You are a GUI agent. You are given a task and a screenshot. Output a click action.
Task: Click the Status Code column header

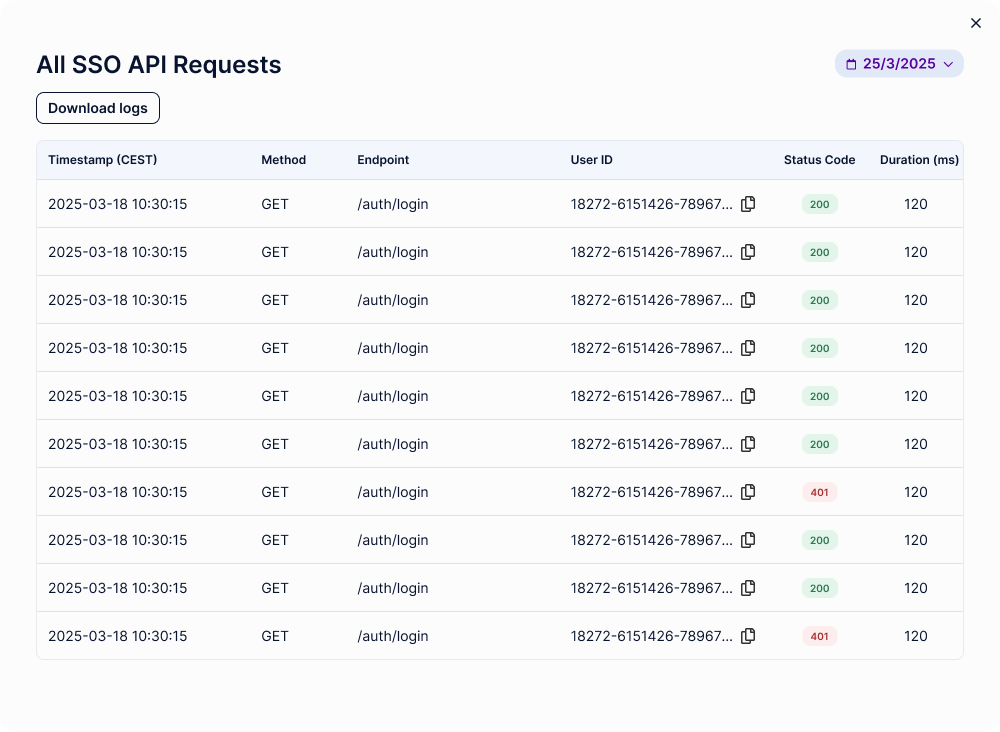click(x=819, y=160)
